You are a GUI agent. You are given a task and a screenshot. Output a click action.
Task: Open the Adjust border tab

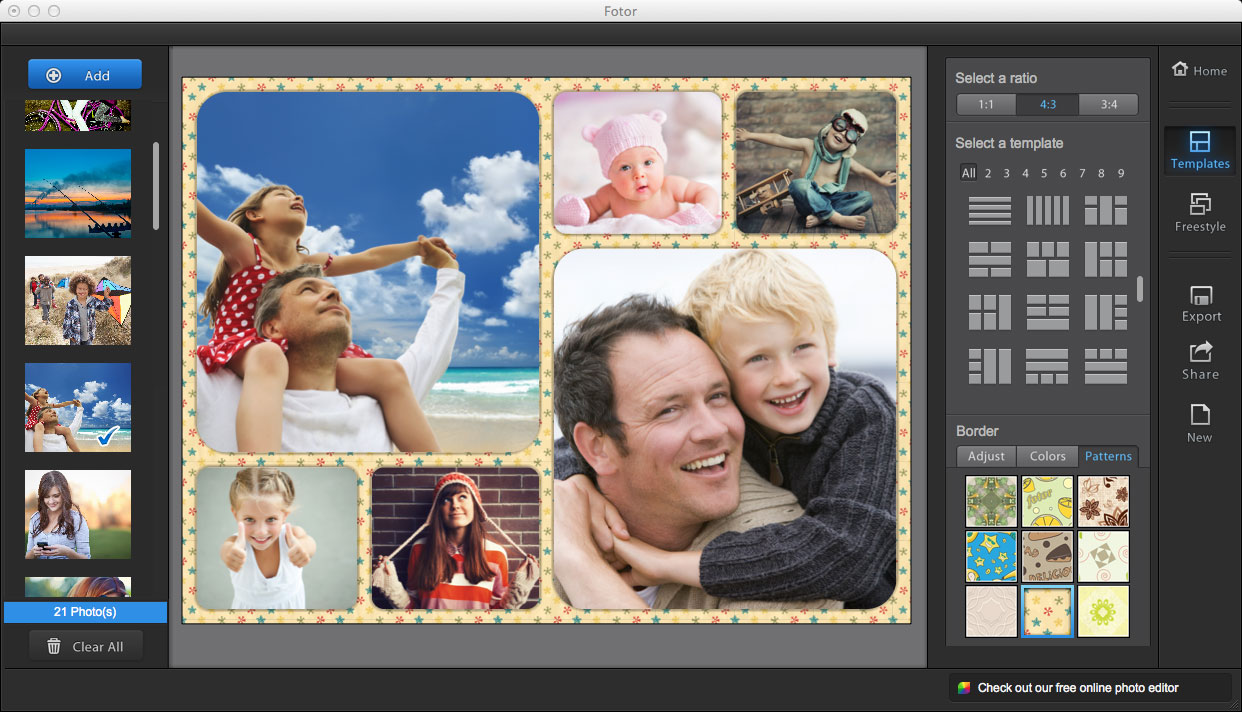(x=986, y=456)
